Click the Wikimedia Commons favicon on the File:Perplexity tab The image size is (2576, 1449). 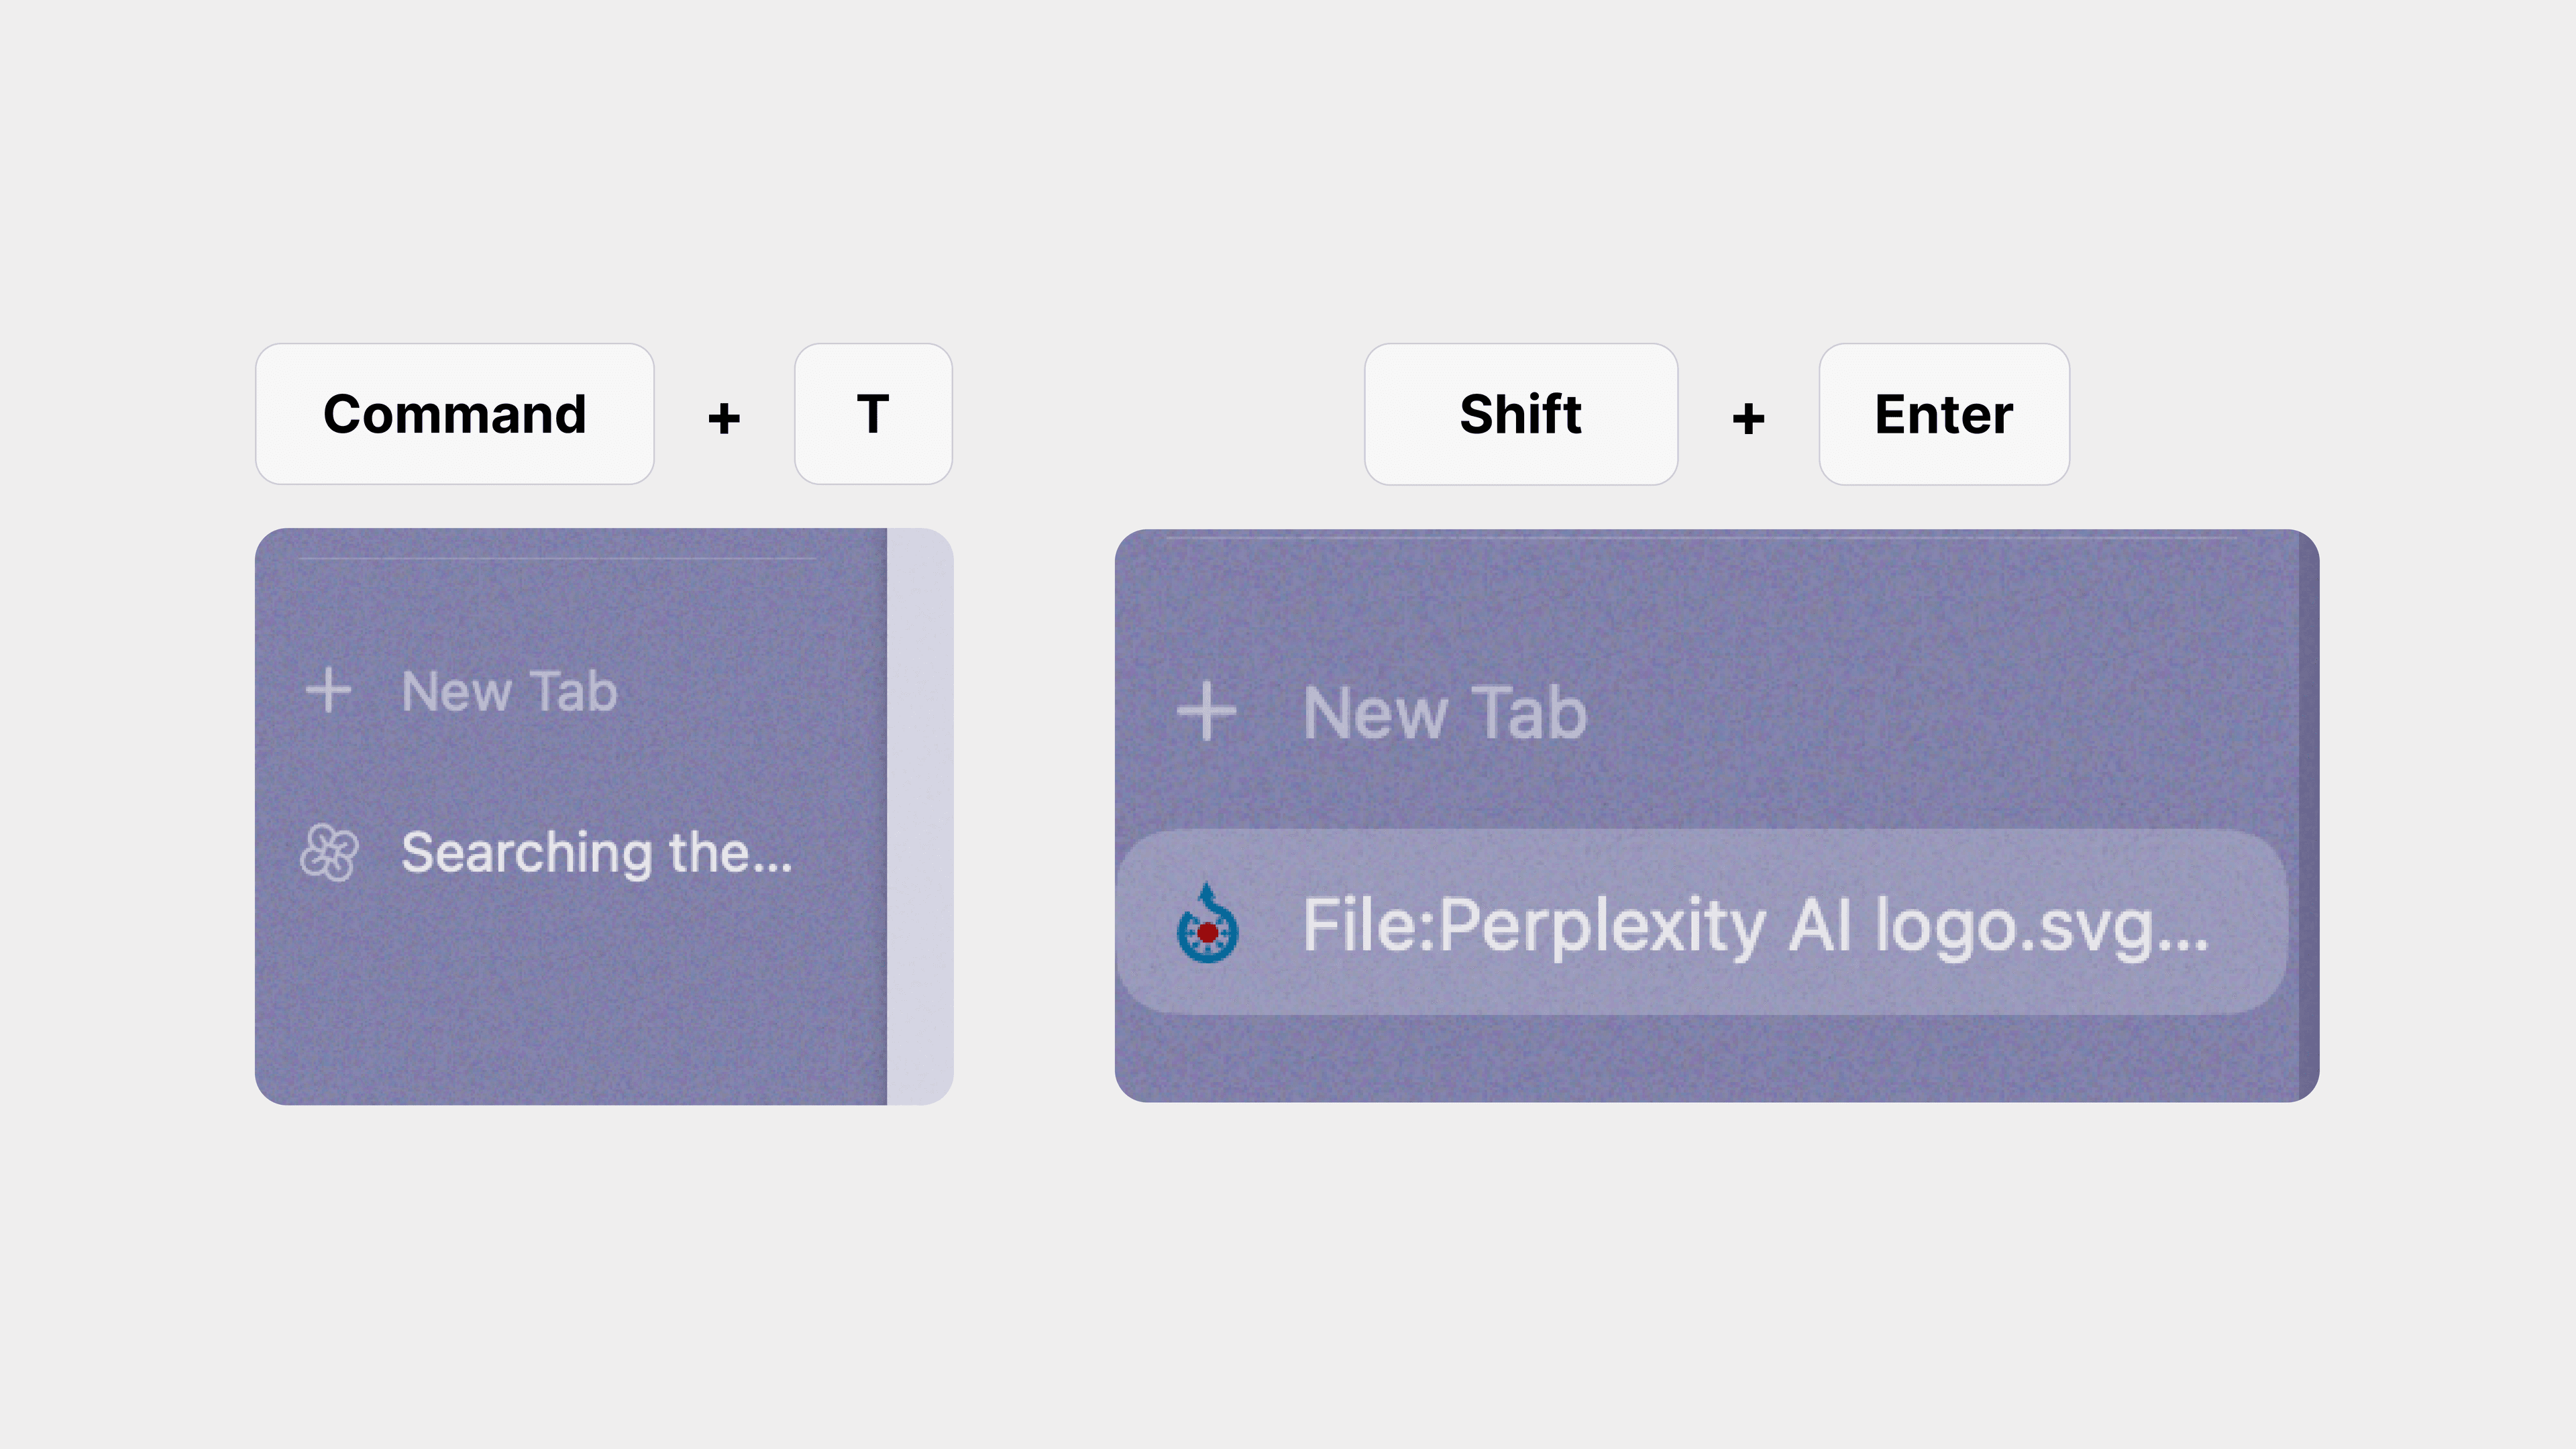(x=1207, y=923)
